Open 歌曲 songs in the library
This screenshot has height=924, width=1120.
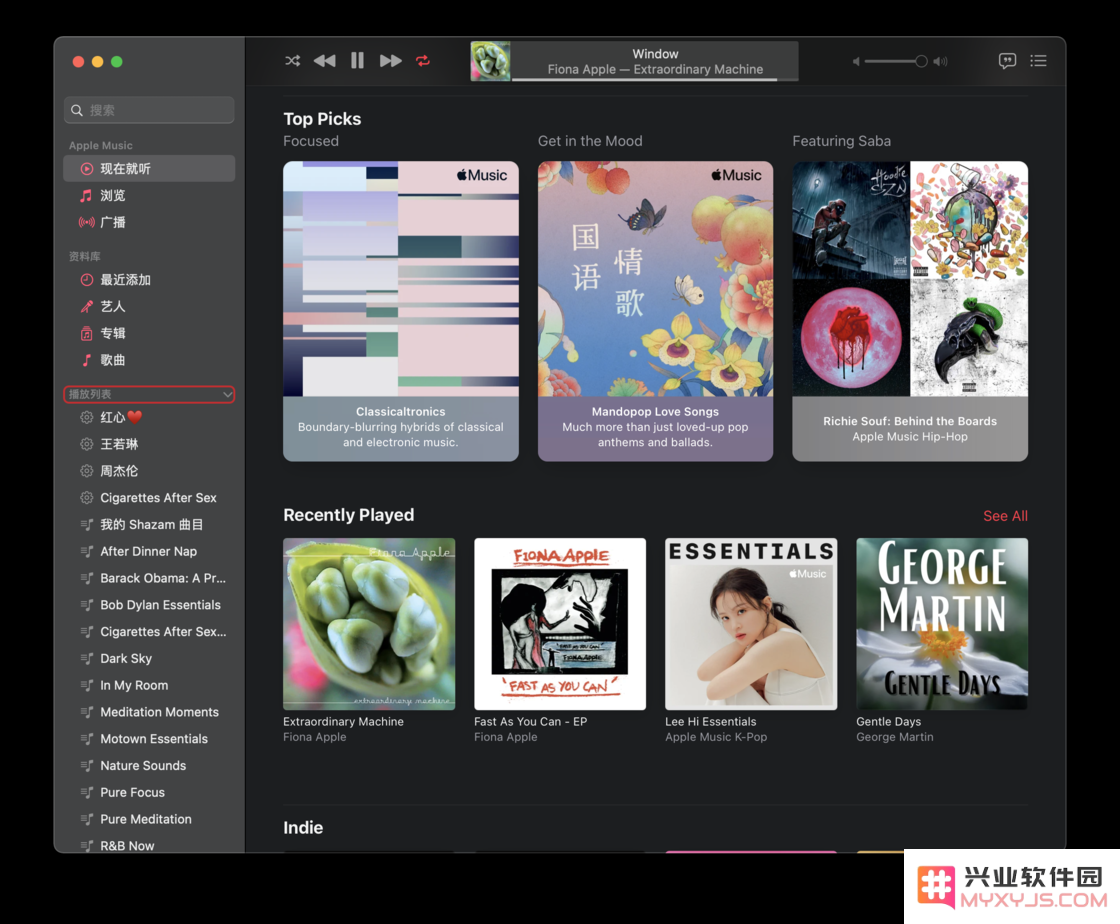149,360
